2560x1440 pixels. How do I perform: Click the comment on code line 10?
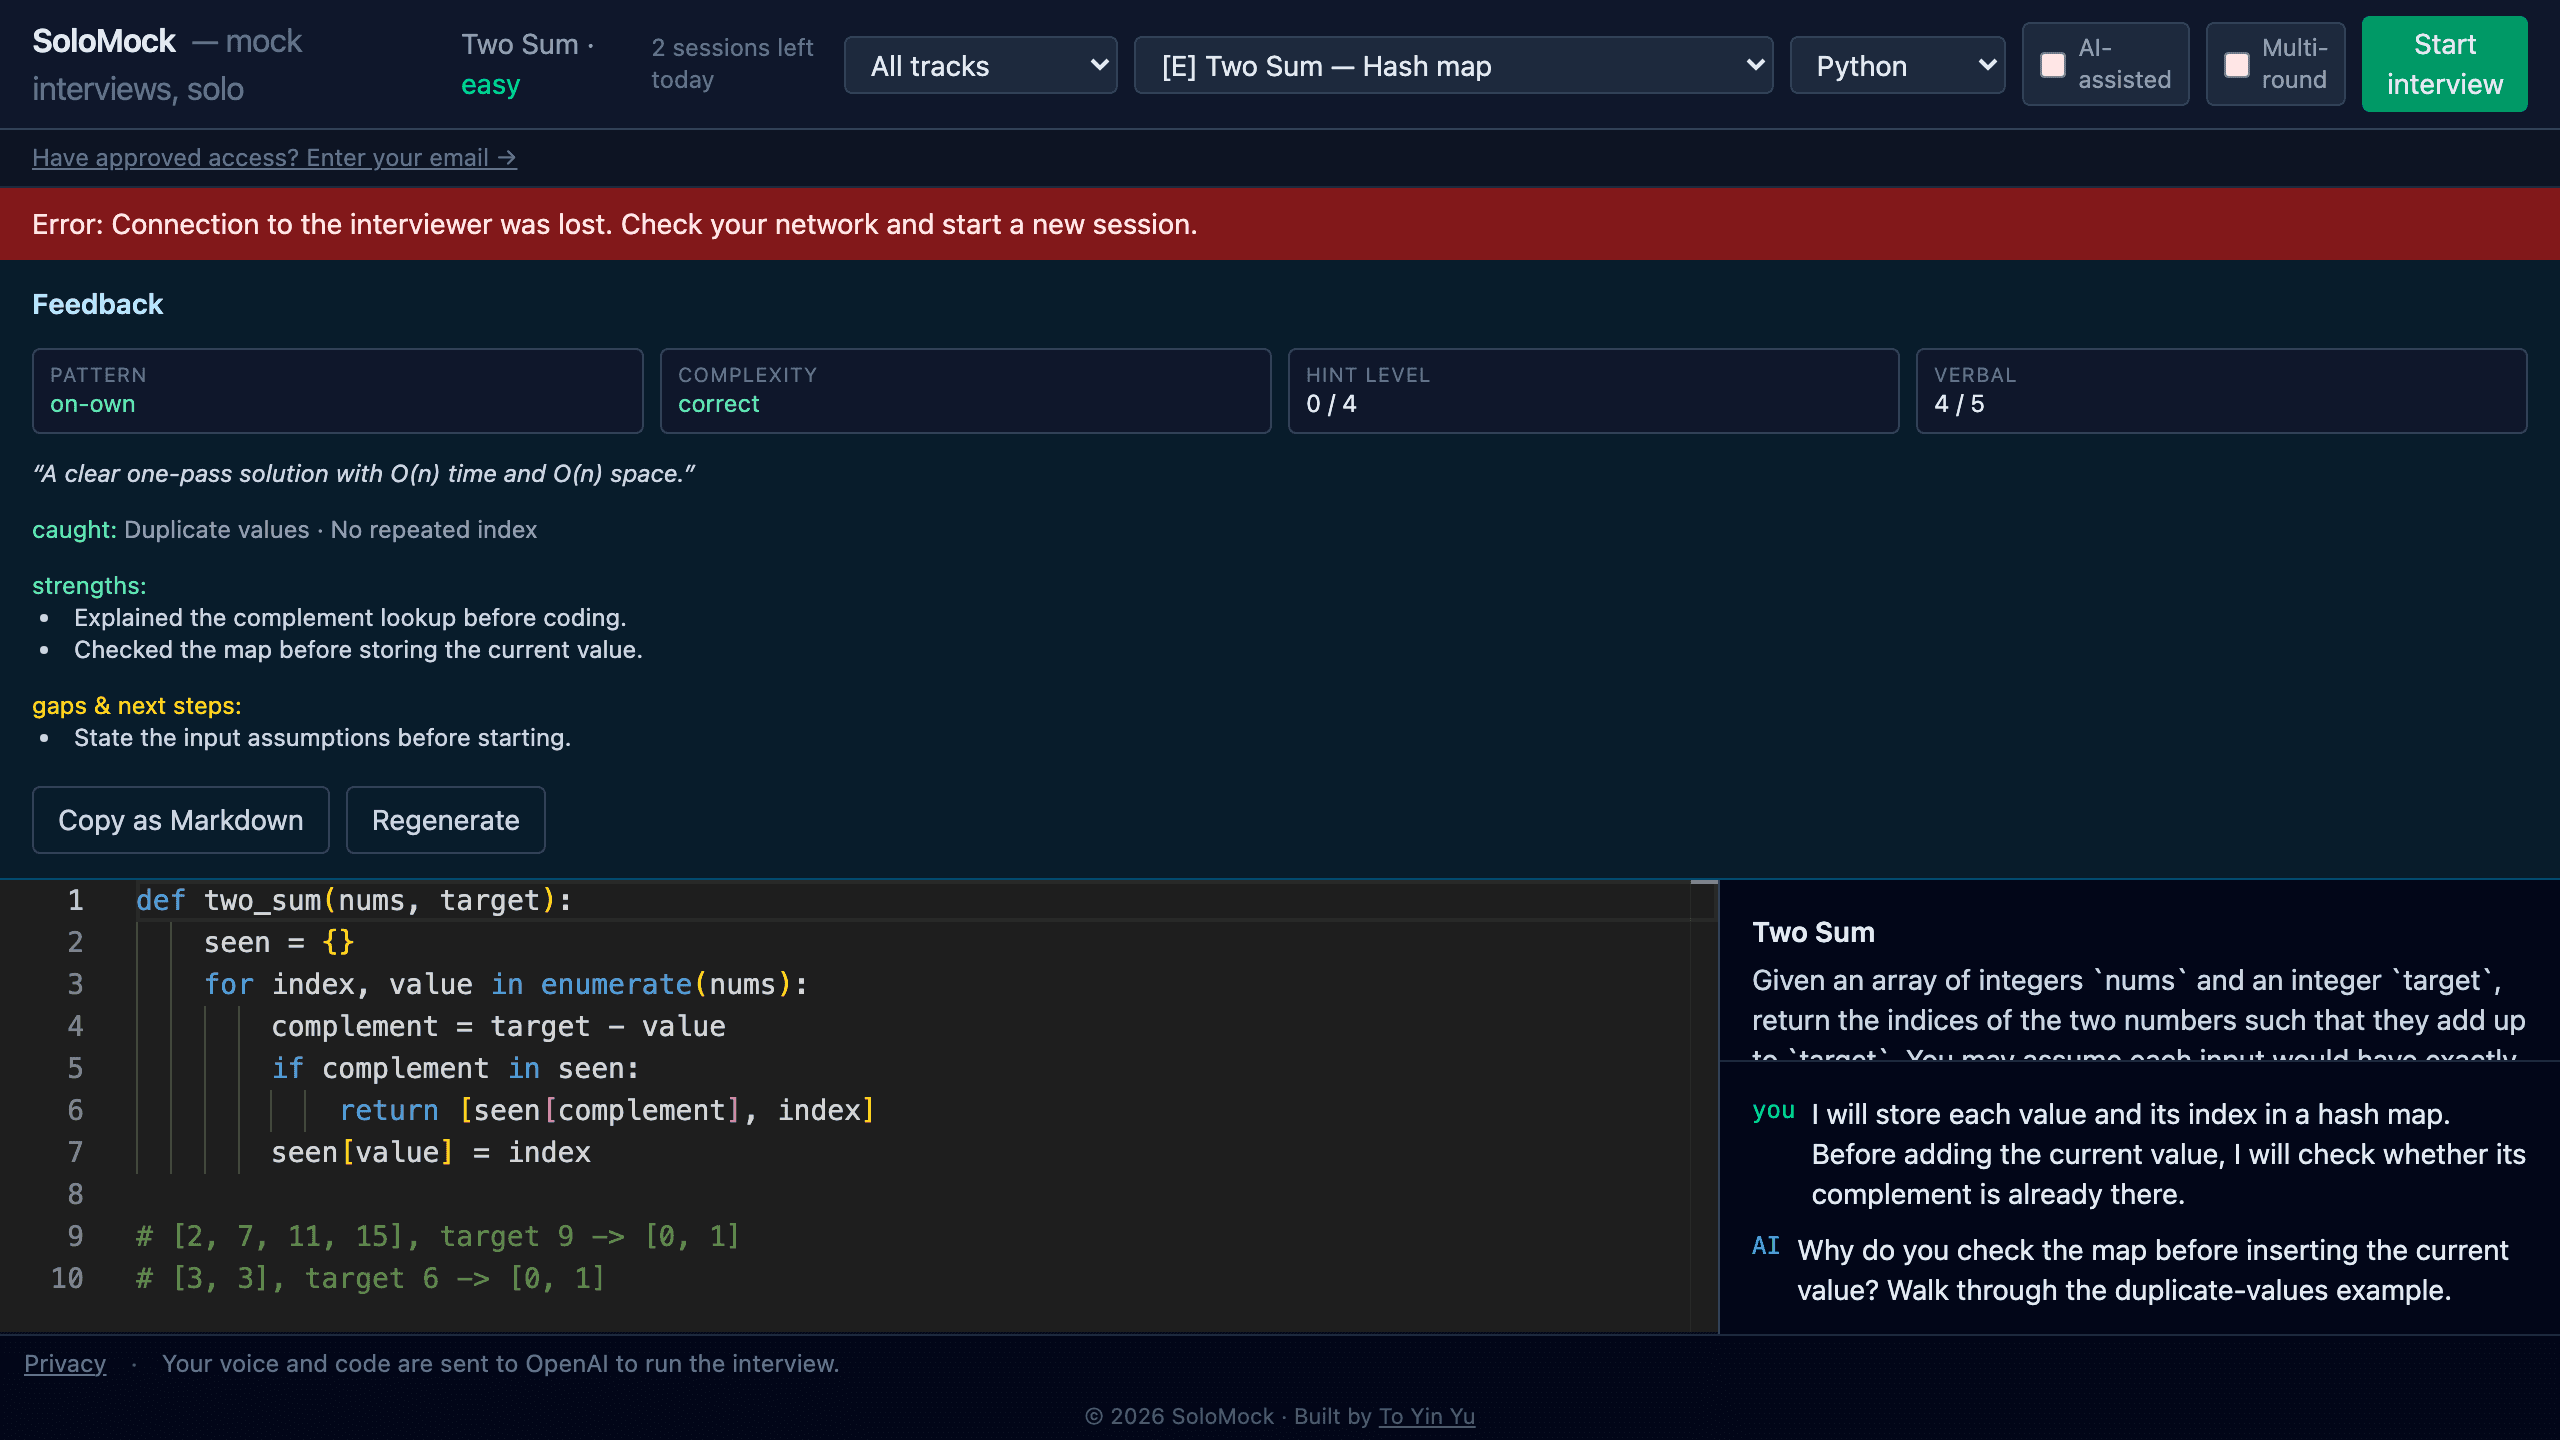point(370,1278)
